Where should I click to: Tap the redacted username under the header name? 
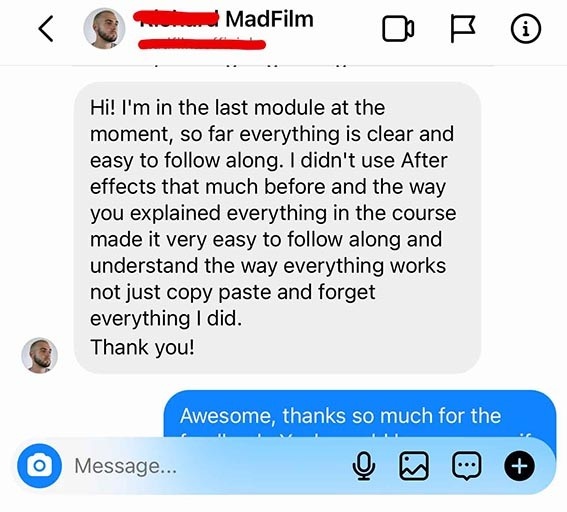pos(202,43)
